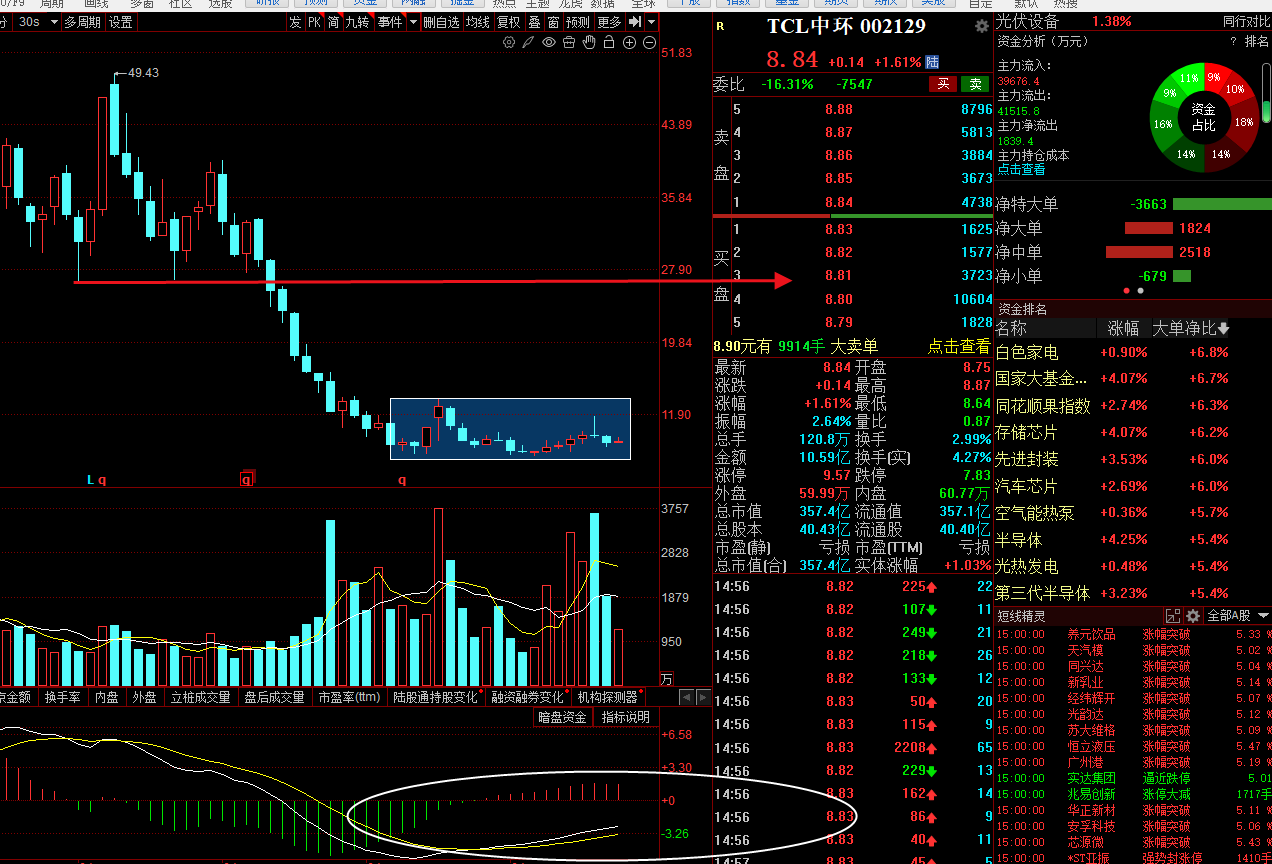
Task: Click 发 toolbar button
Action: (x=295, y=22)
